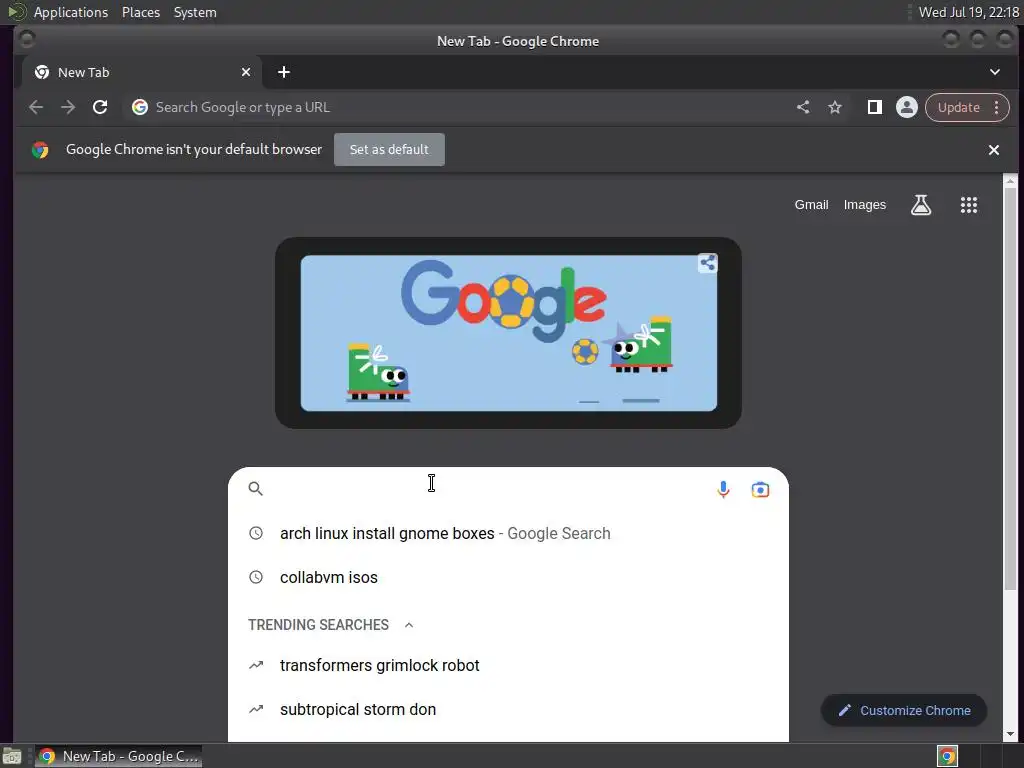Select trending search subtropical storm don

508,709
